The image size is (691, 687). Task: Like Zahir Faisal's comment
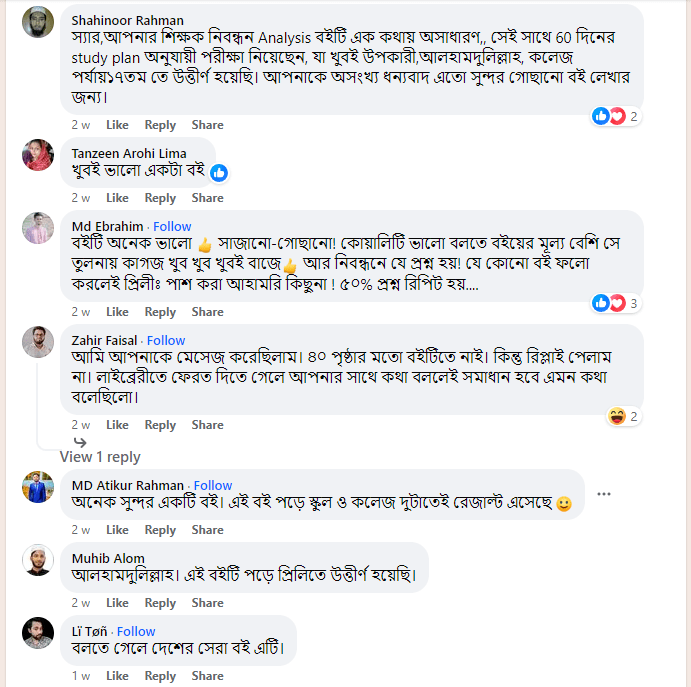117,425
